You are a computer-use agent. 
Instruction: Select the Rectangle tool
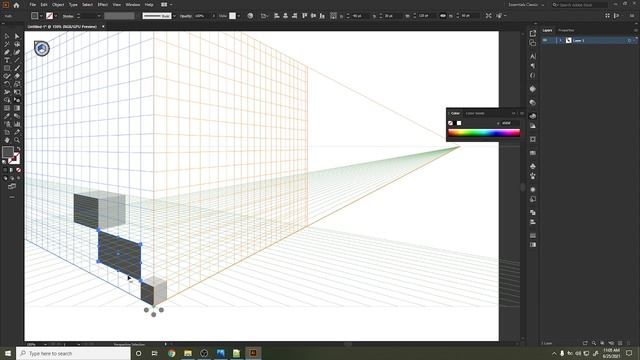pyautogui.click(x=7, y=68)
